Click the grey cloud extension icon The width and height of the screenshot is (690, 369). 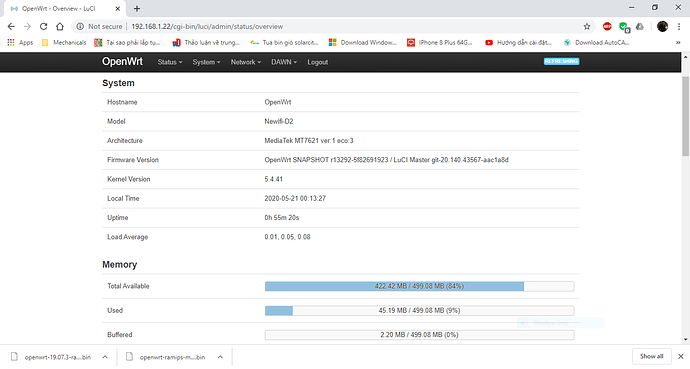(640, 26)
